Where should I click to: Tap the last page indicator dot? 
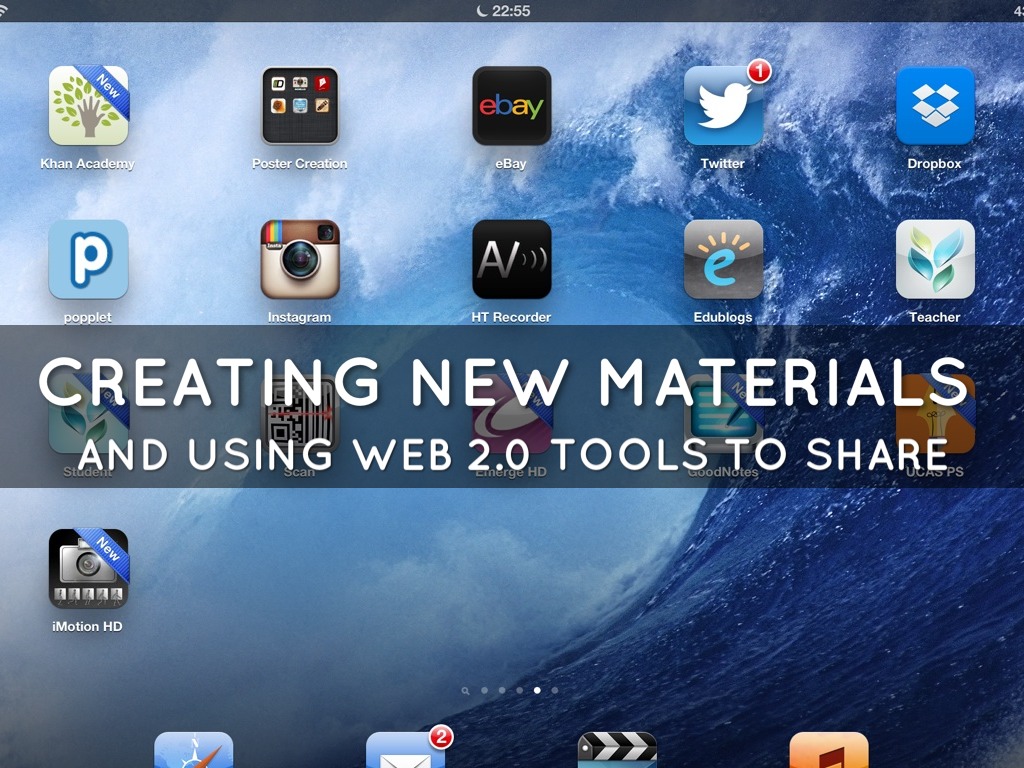pyautogui.click(x=555, y=690)
